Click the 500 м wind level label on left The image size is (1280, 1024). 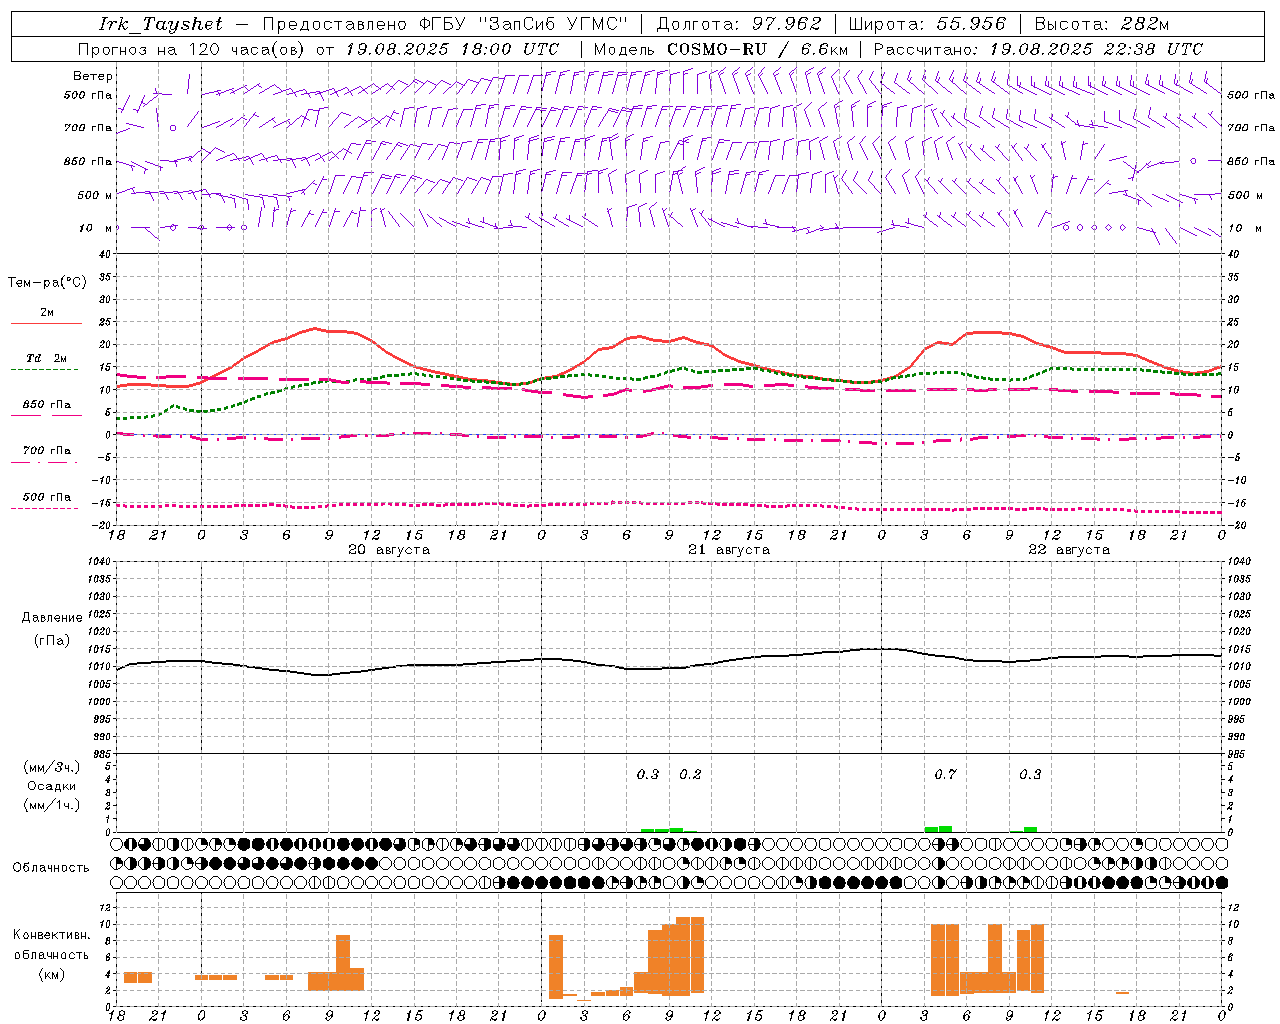tap(95, 195)
